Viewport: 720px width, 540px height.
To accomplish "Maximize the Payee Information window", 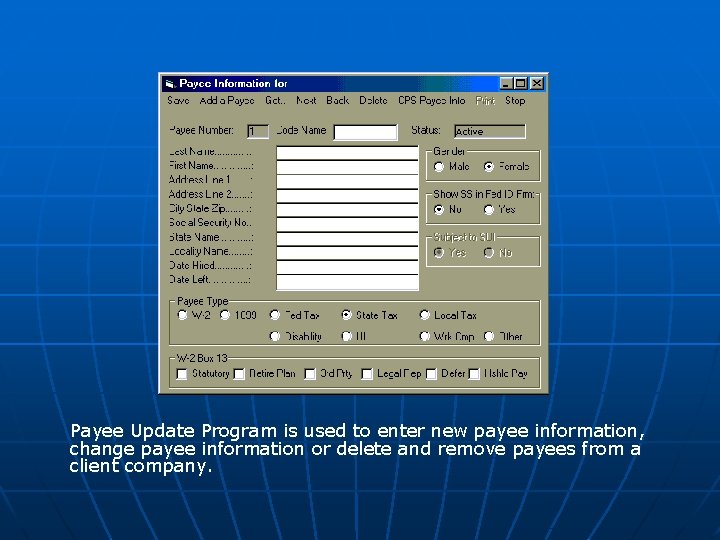I will coord(521,84).
